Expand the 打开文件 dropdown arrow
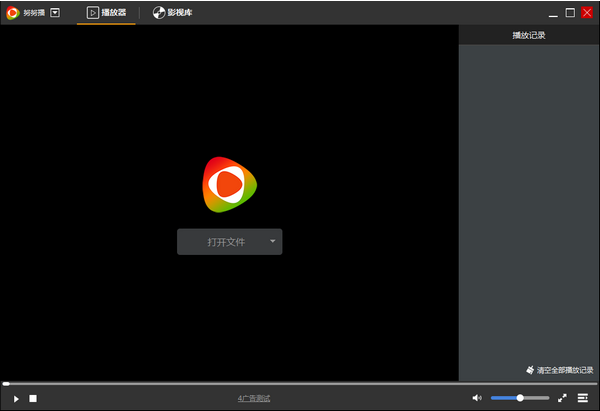 pos(272,241)
